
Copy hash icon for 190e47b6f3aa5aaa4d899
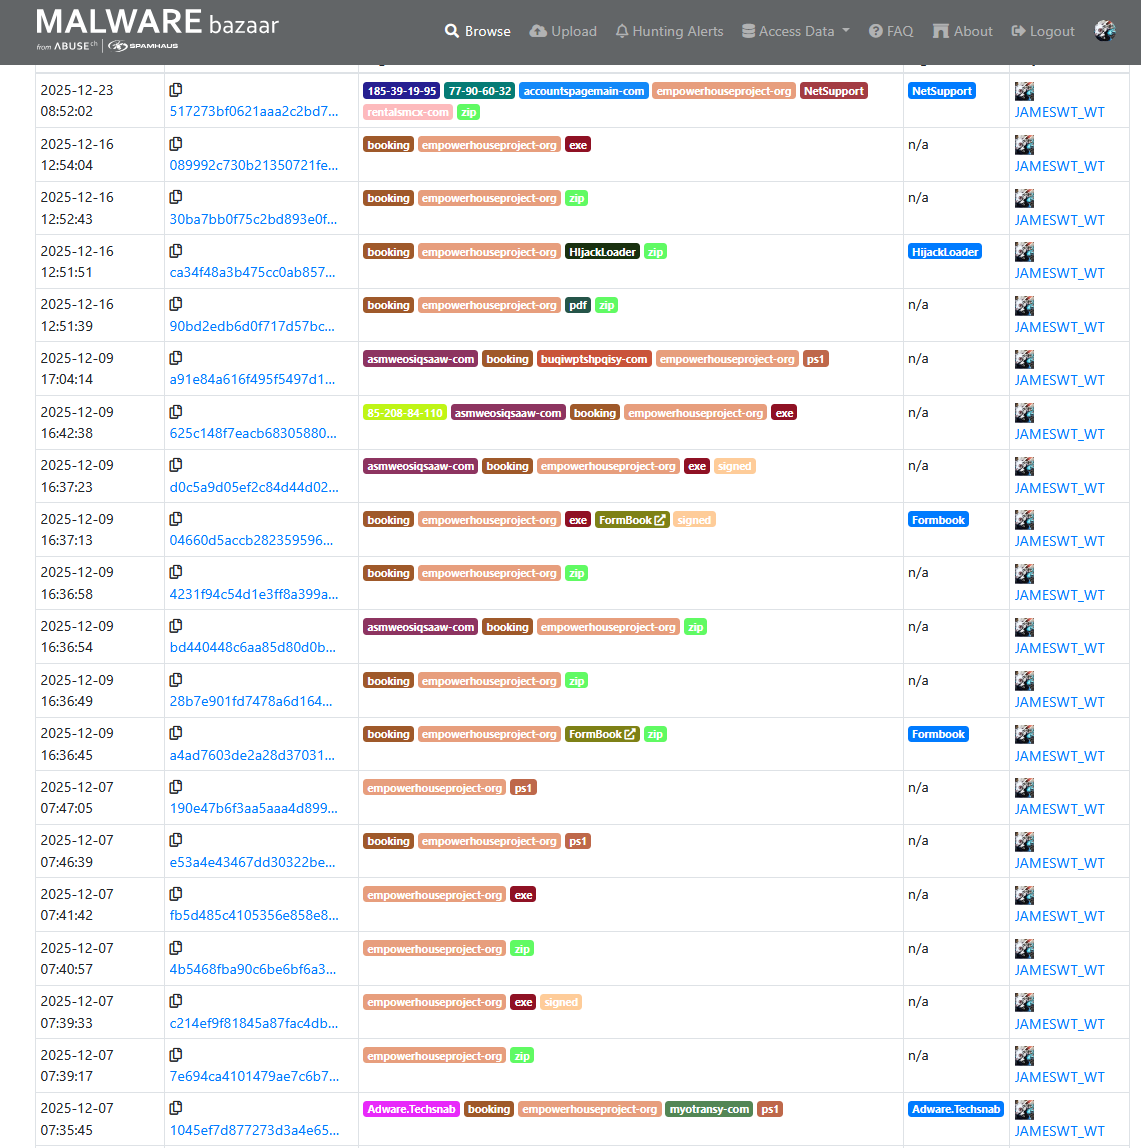point(176,786)
